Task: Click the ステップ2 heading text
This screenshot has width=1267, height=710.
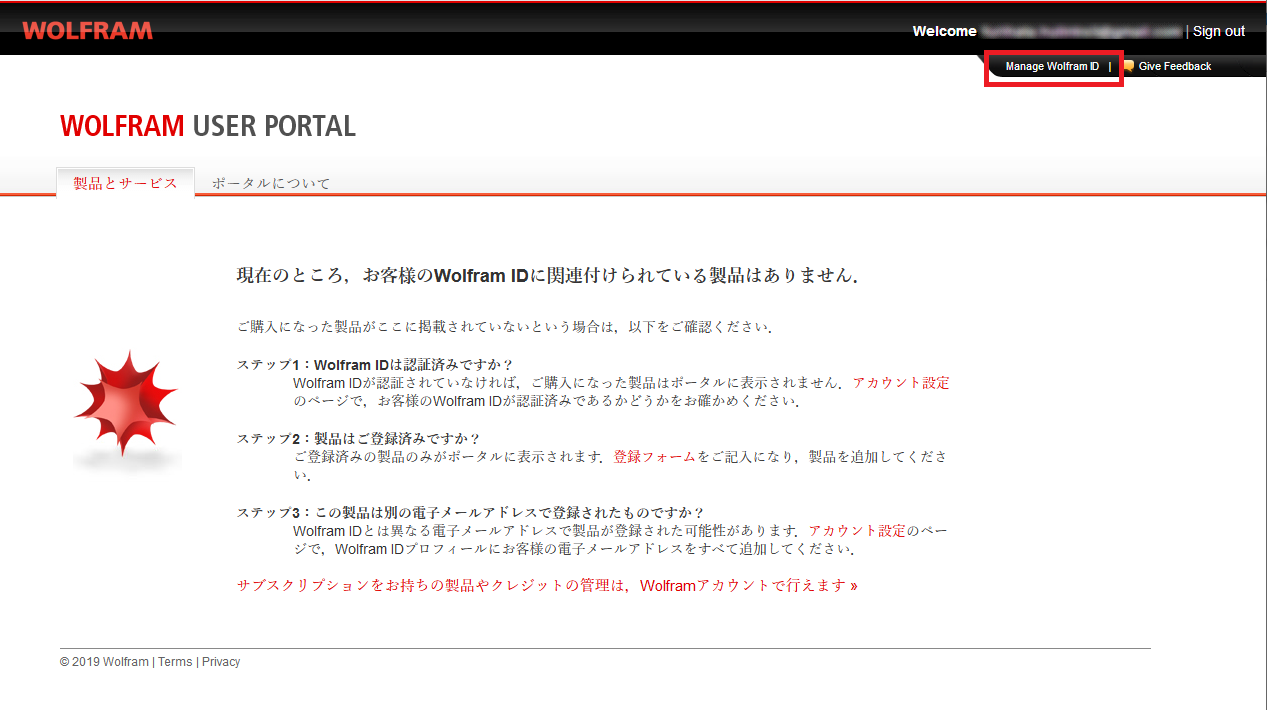Action: [359, 438]
